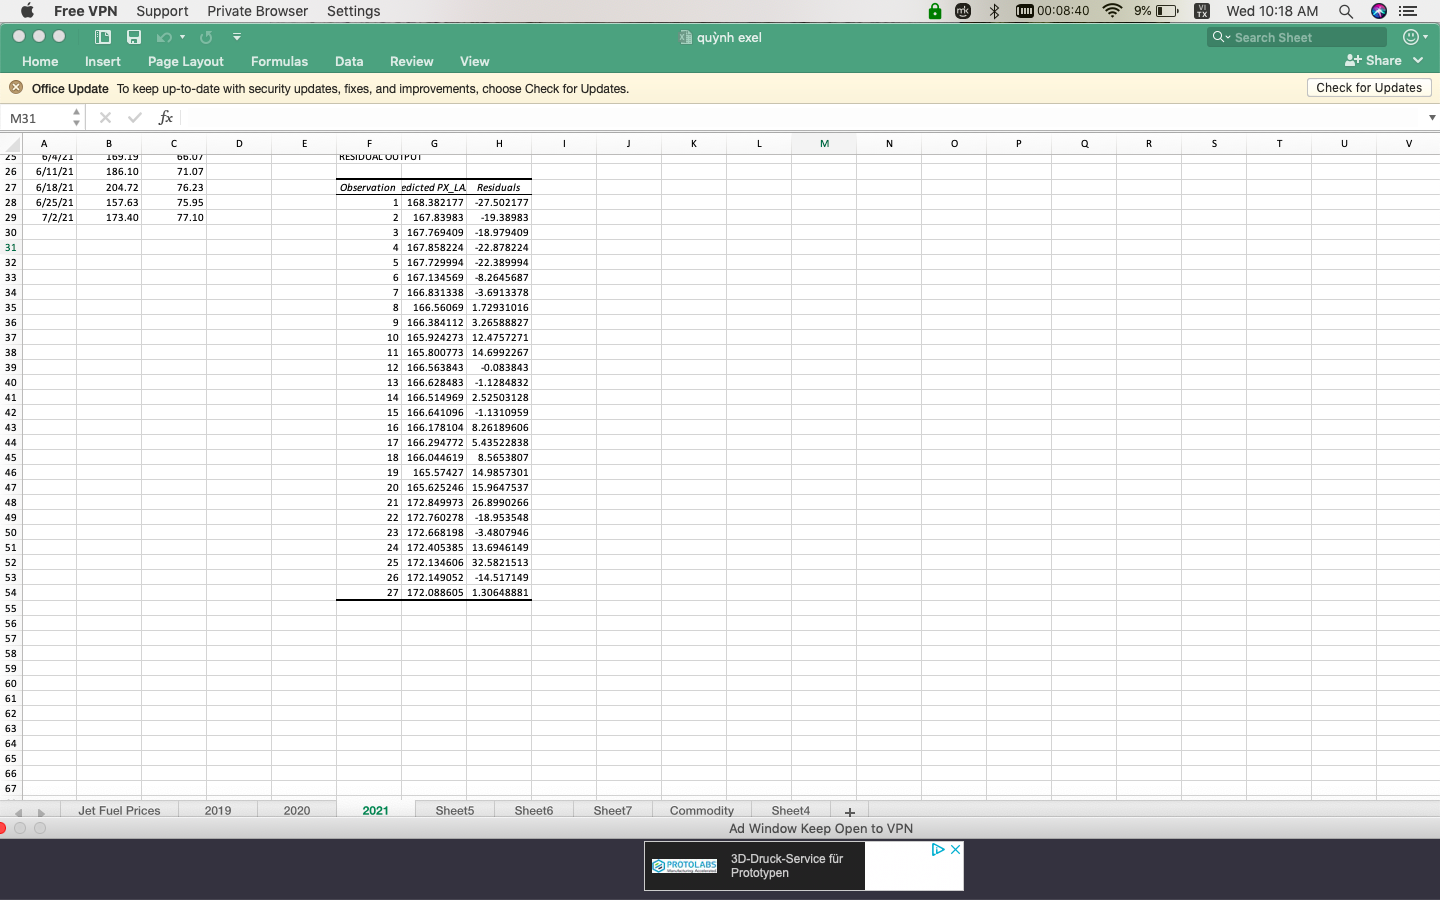Open the Share button

click(x=1373, y=60)
